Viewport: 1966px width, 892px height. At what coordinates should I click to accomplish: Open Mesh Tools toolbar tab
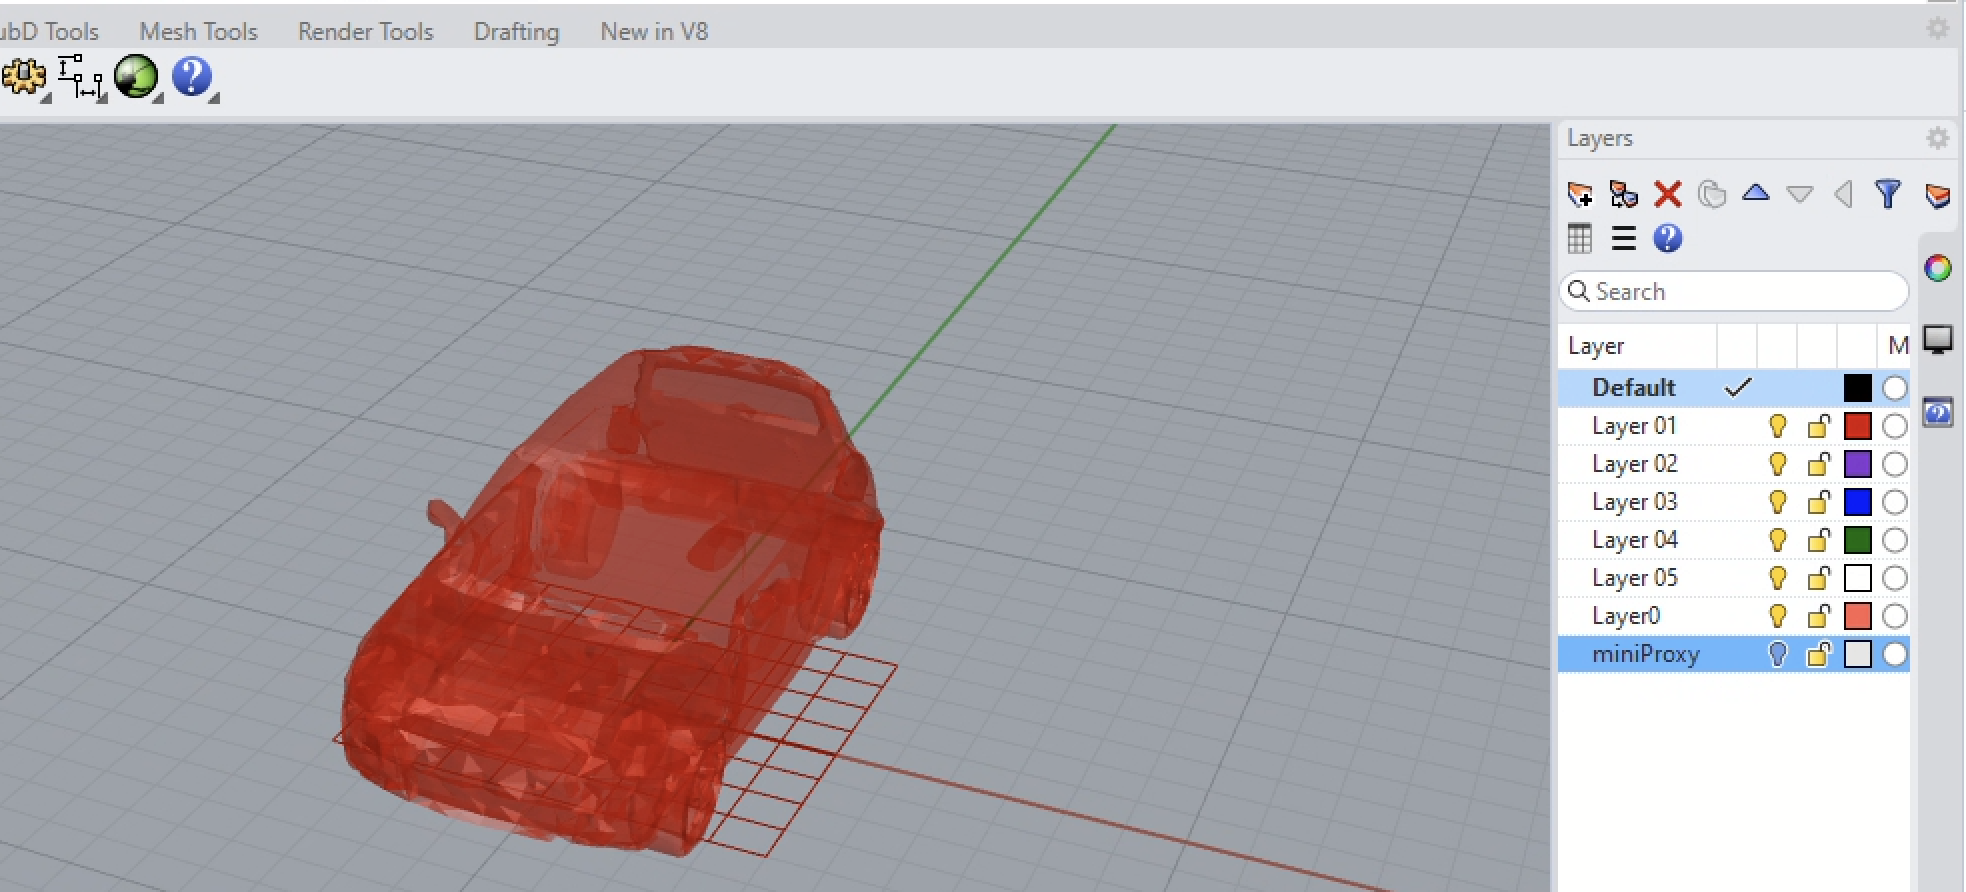(198, 31)
